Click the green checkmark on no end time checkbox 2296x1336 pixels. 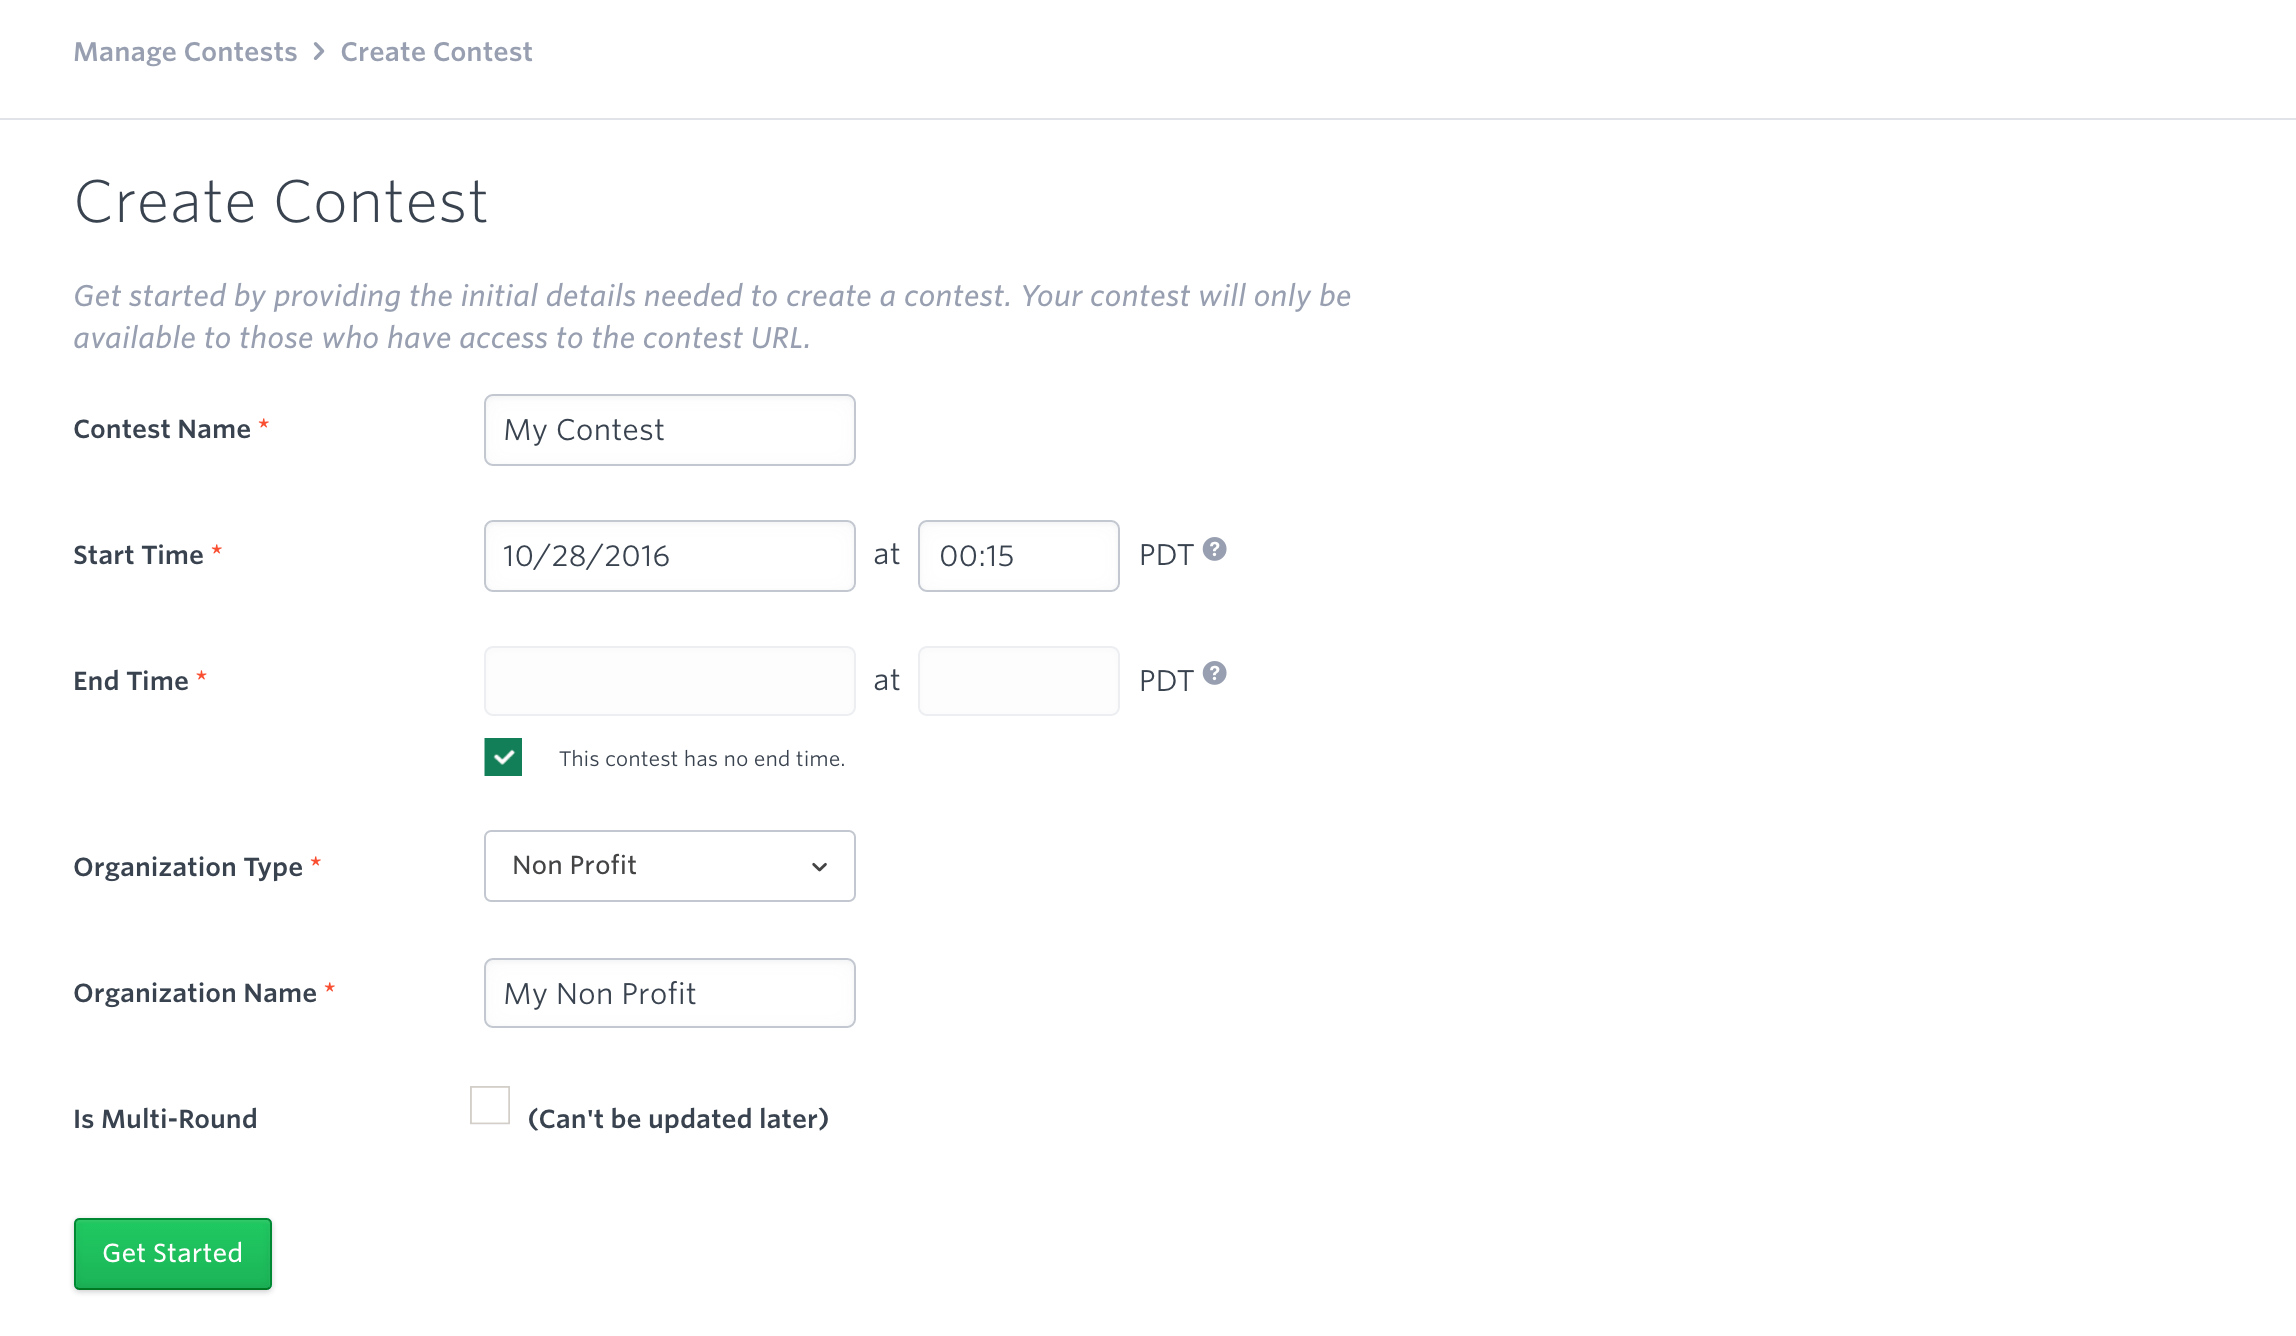(x=502, y=757)
